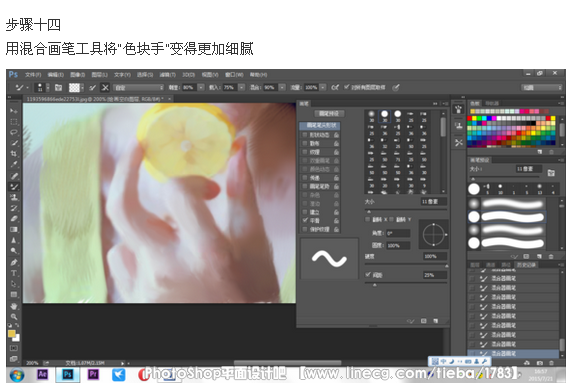The width and height of the screenshot is (568, 390).
Task: Enable the 翻转 X flip checkbox
Action: click(368, 219)
